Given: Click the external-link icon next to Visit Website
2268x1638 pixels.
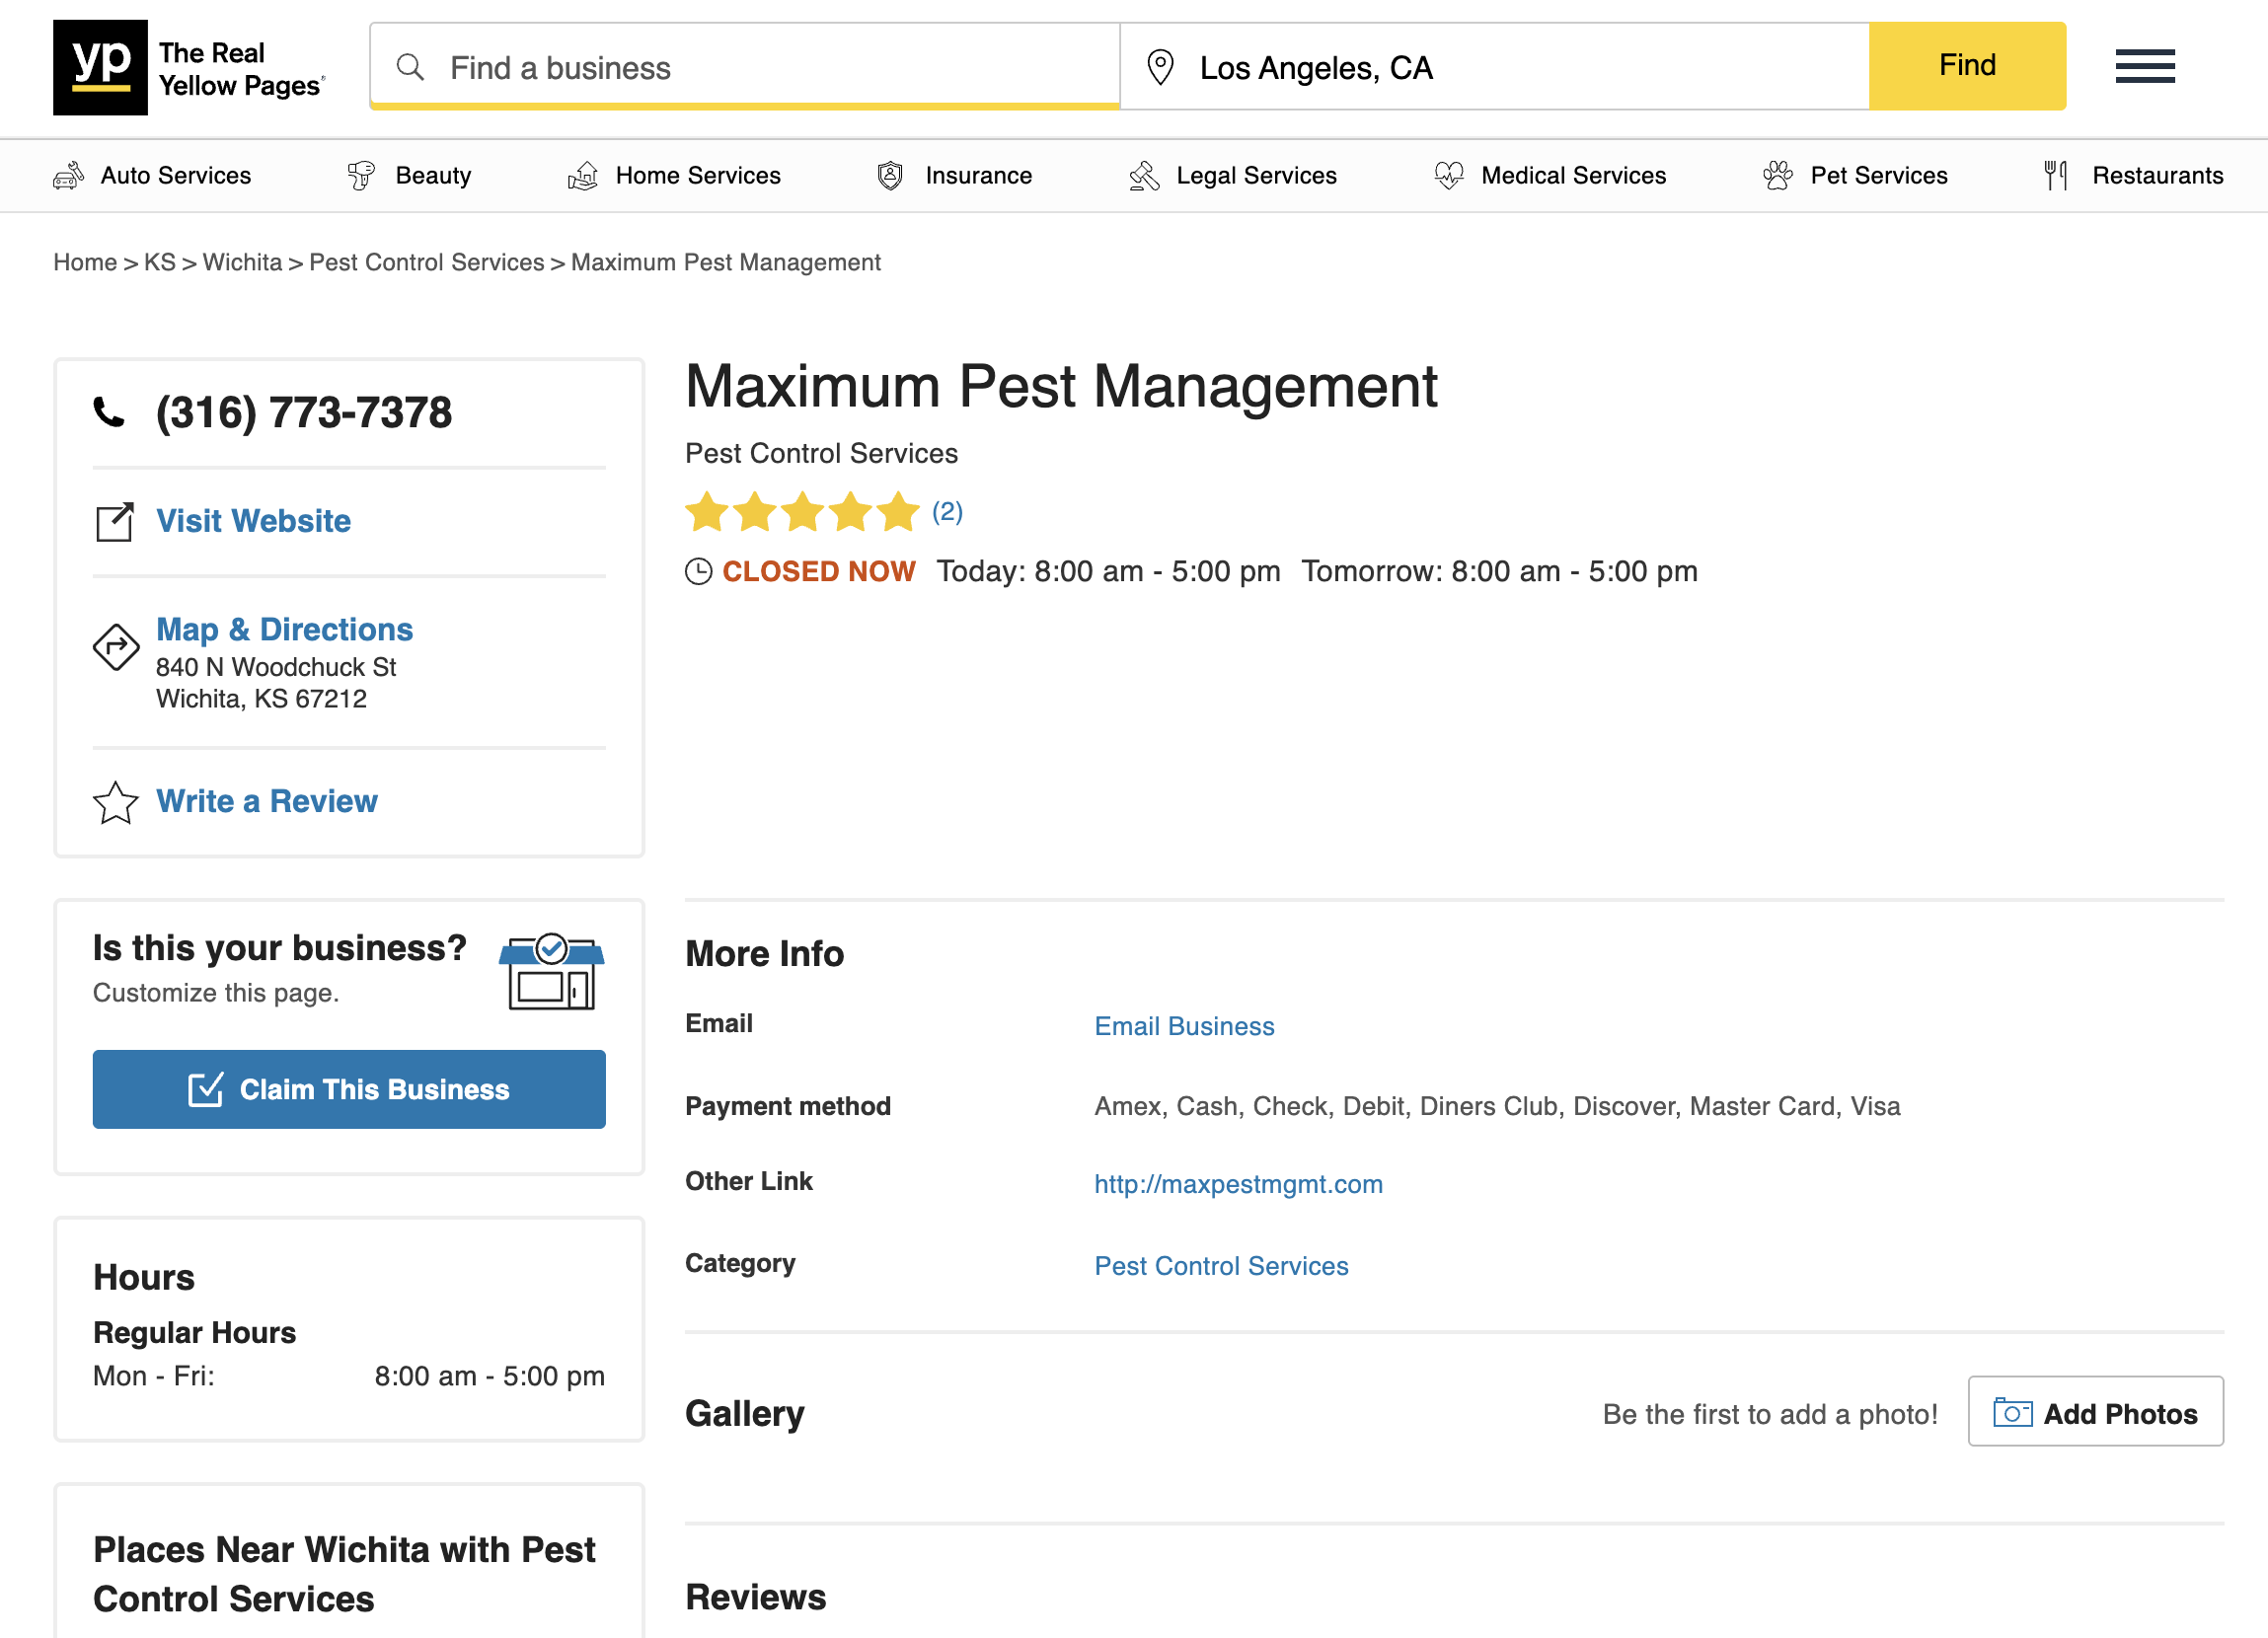Looking at the screenshot, I should [x=114, y=521].
